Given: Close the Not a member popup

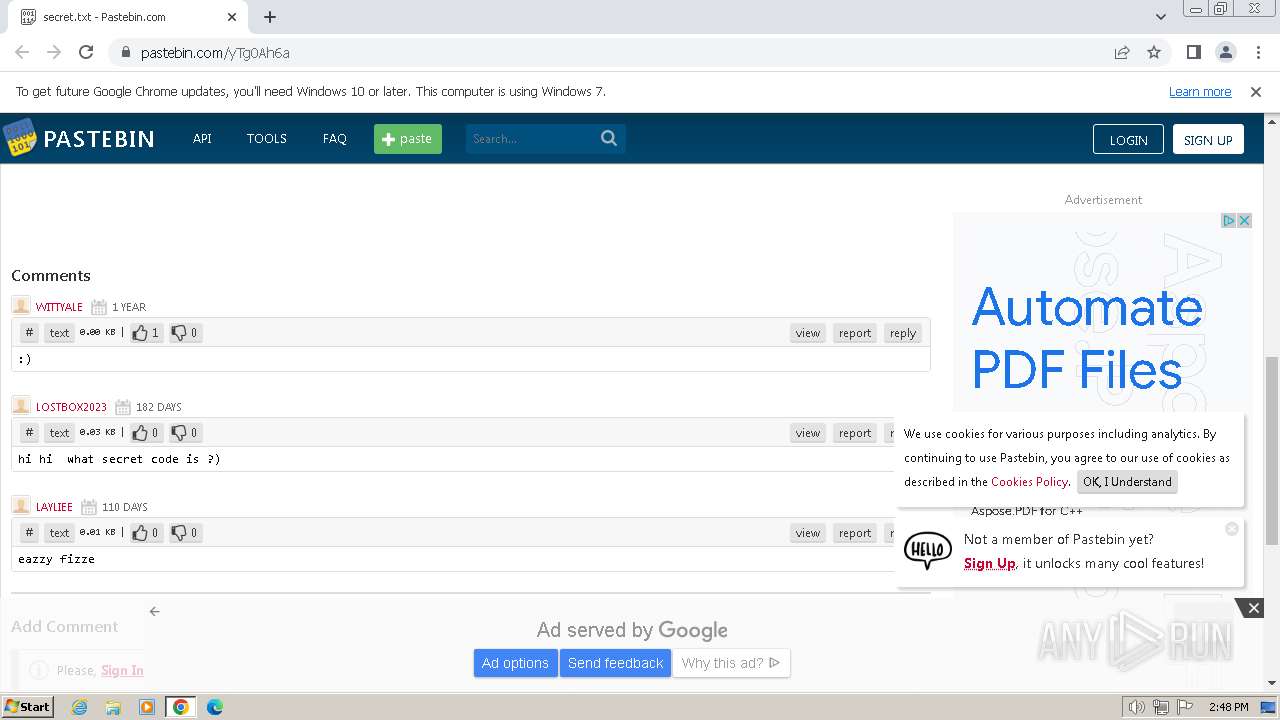Looking at the screenshot, I should [1232, 528].
